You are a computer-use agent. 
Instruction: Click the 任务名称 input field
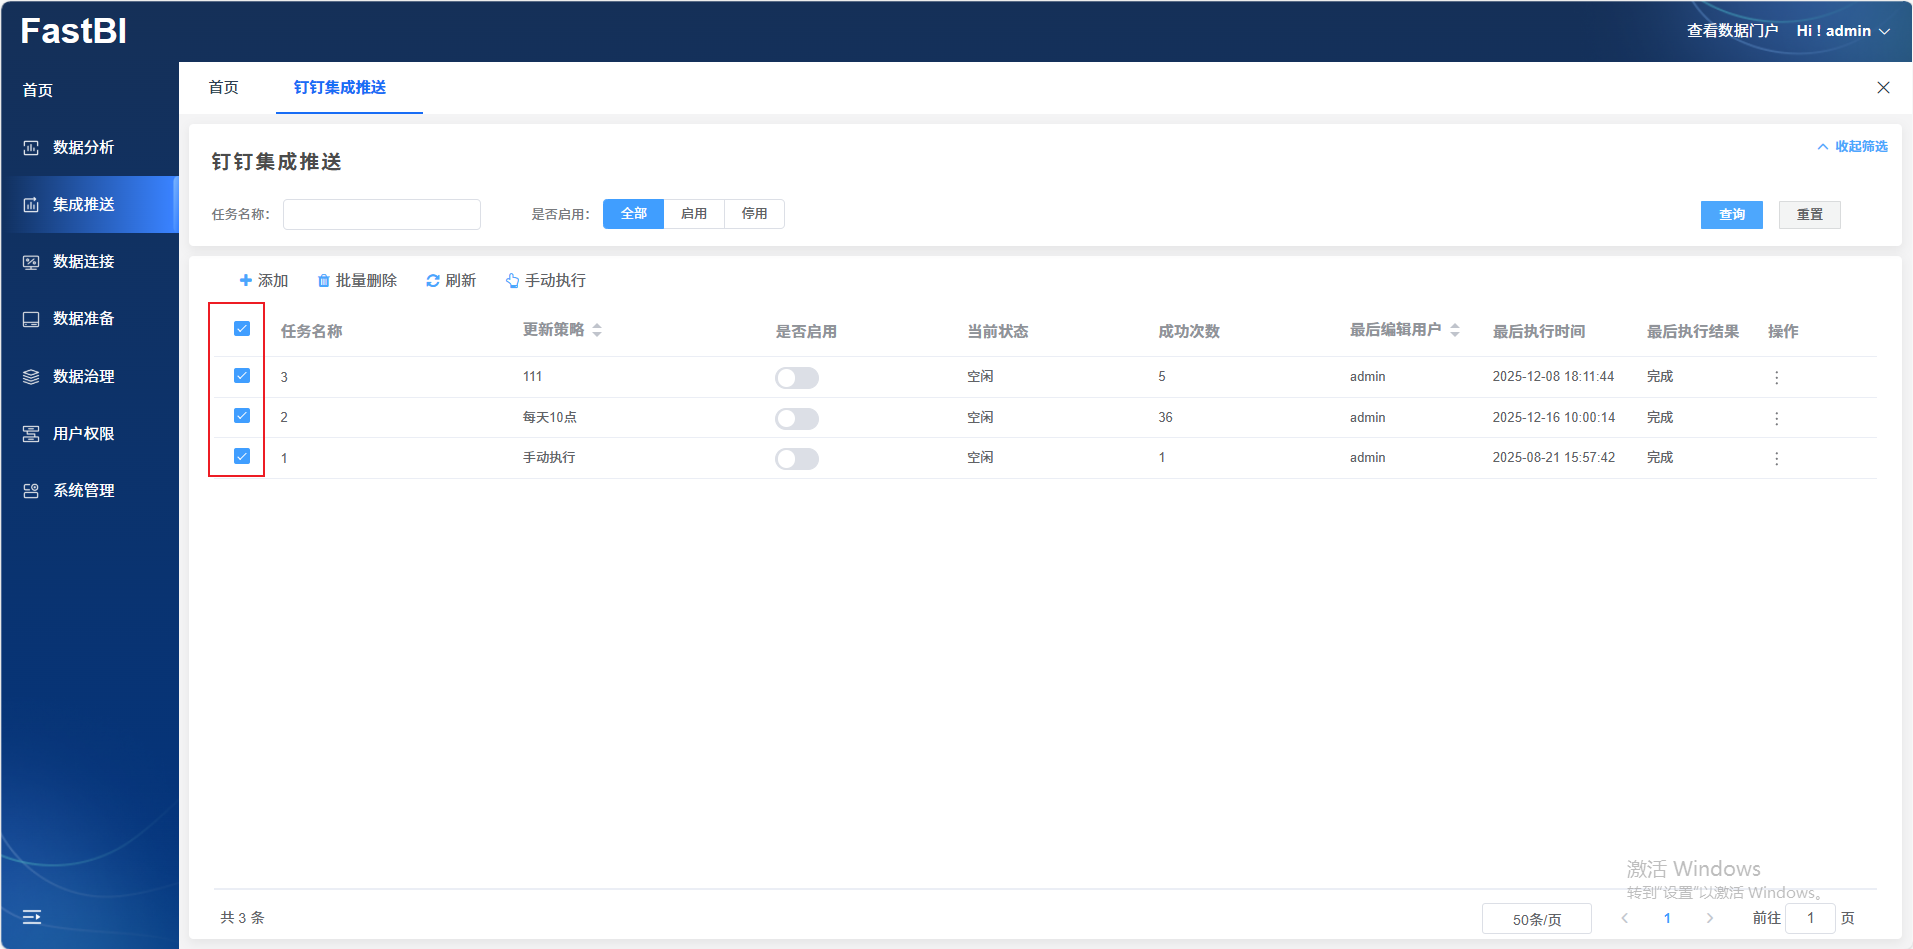pos(382,215)
